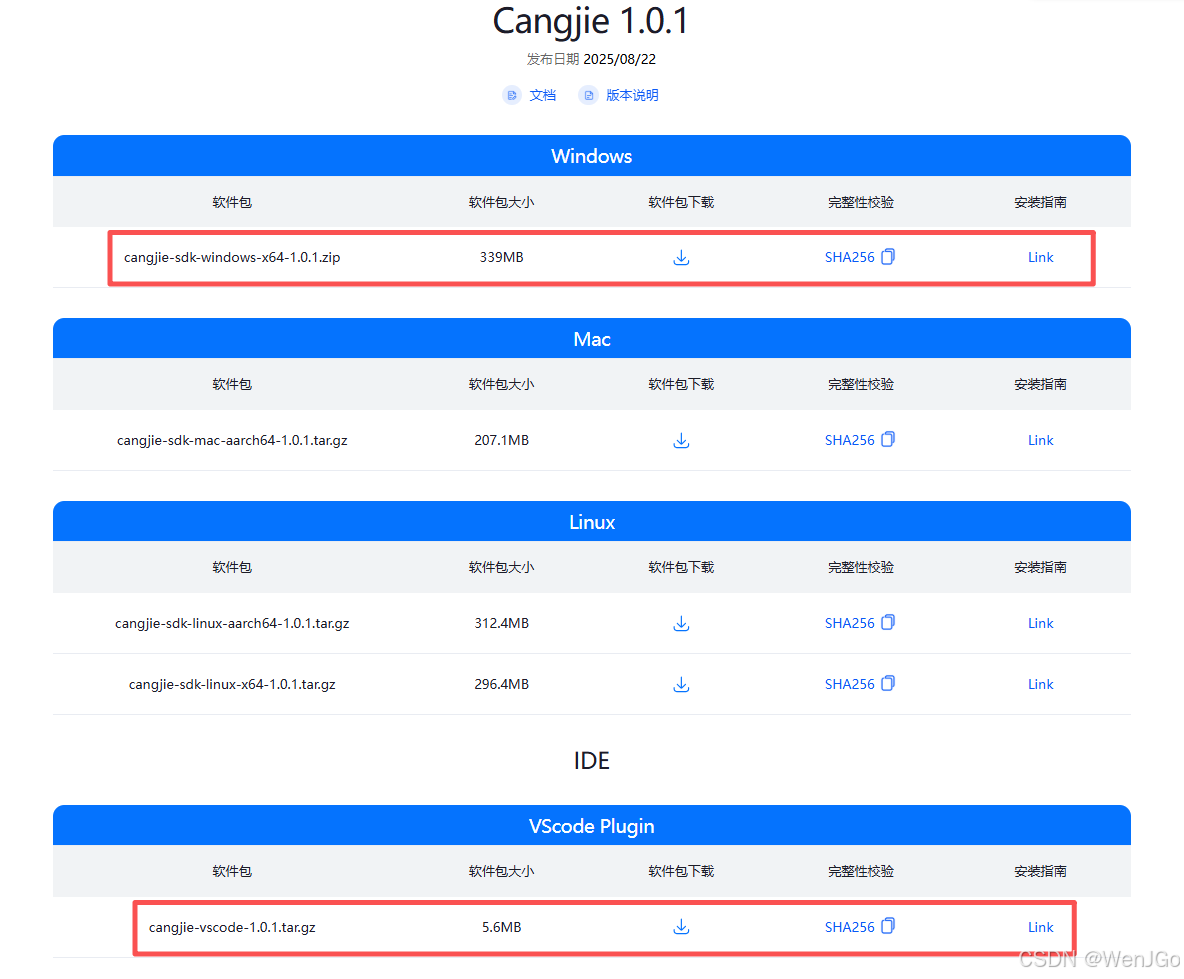Select the file name cangjie-sdk-mac-aarch64-1.0.1.tar.gz
This screenshot has width=1184, height=979.
232,440
